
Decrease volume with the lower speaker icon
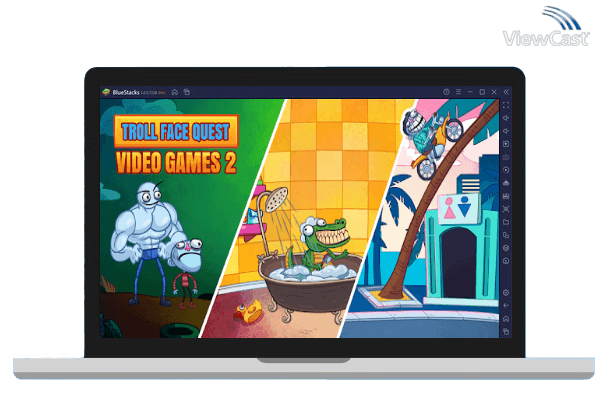(506, 131)
